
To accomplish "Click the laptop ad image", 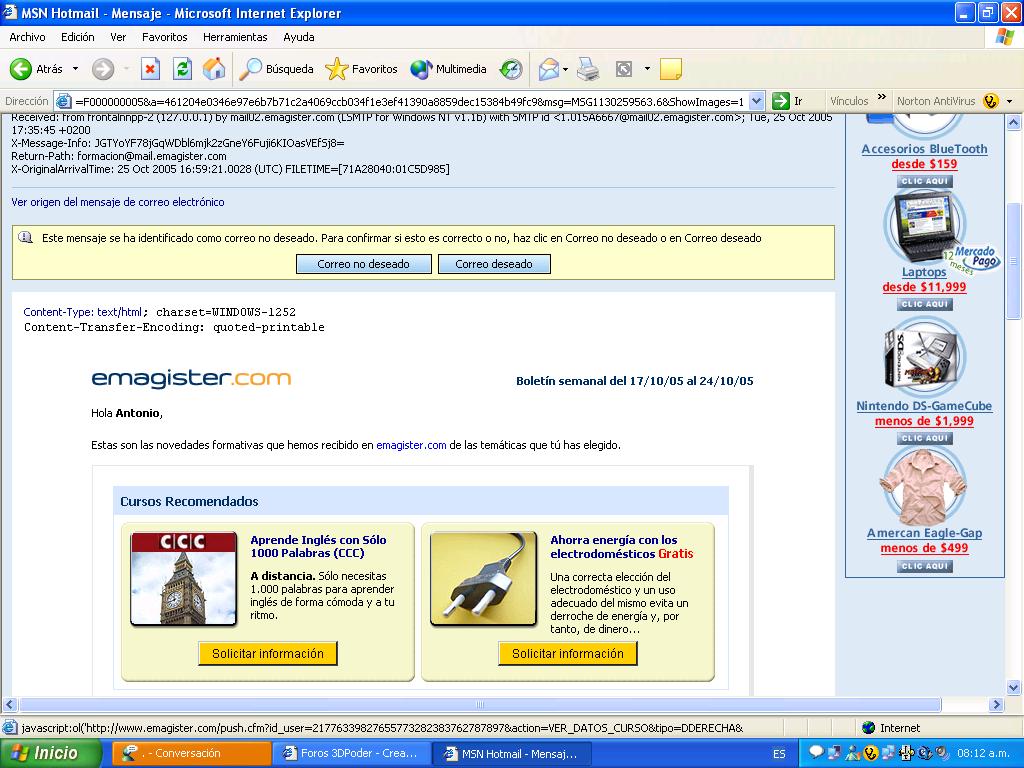I will click(925, 227).
